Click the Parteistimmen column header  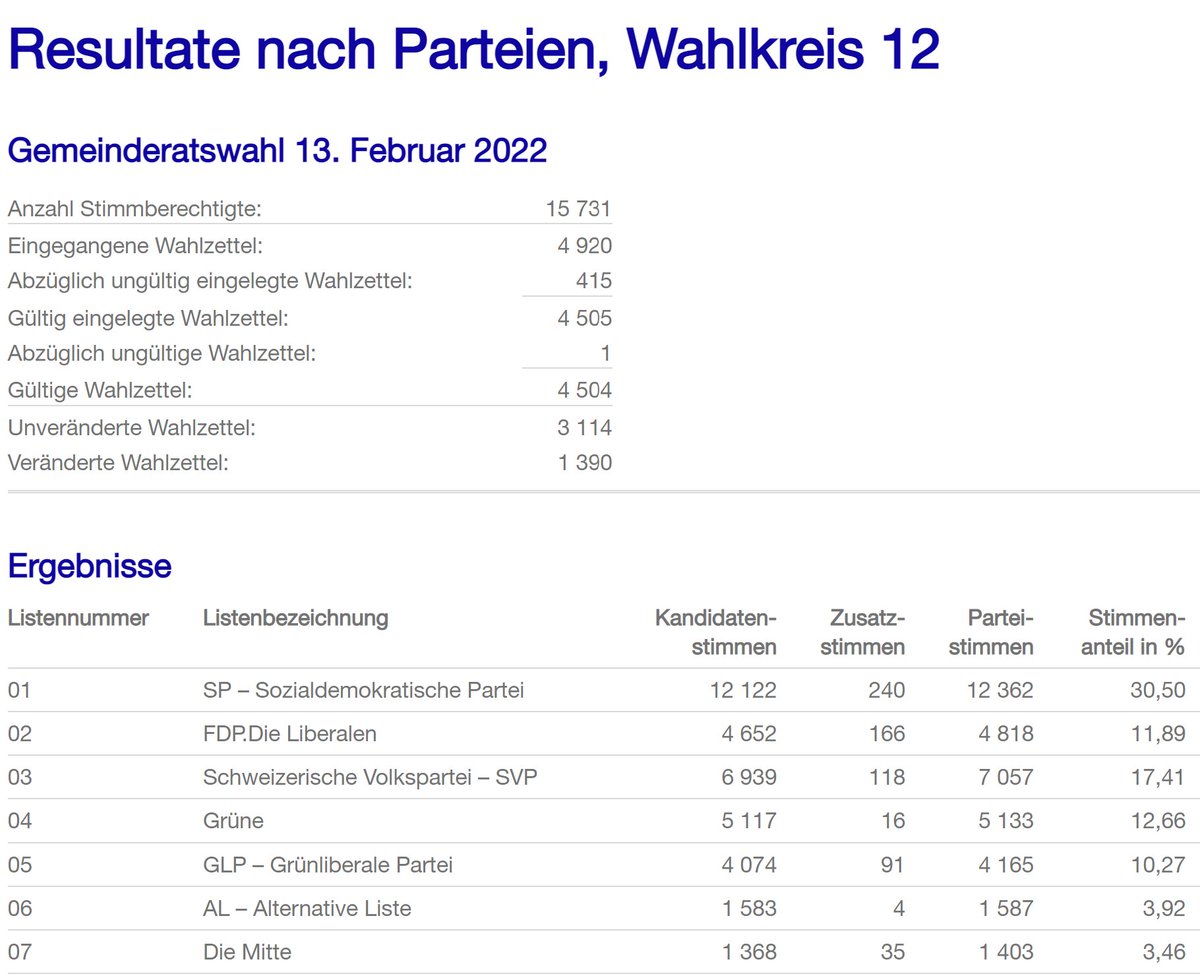[x=991, y=632]
